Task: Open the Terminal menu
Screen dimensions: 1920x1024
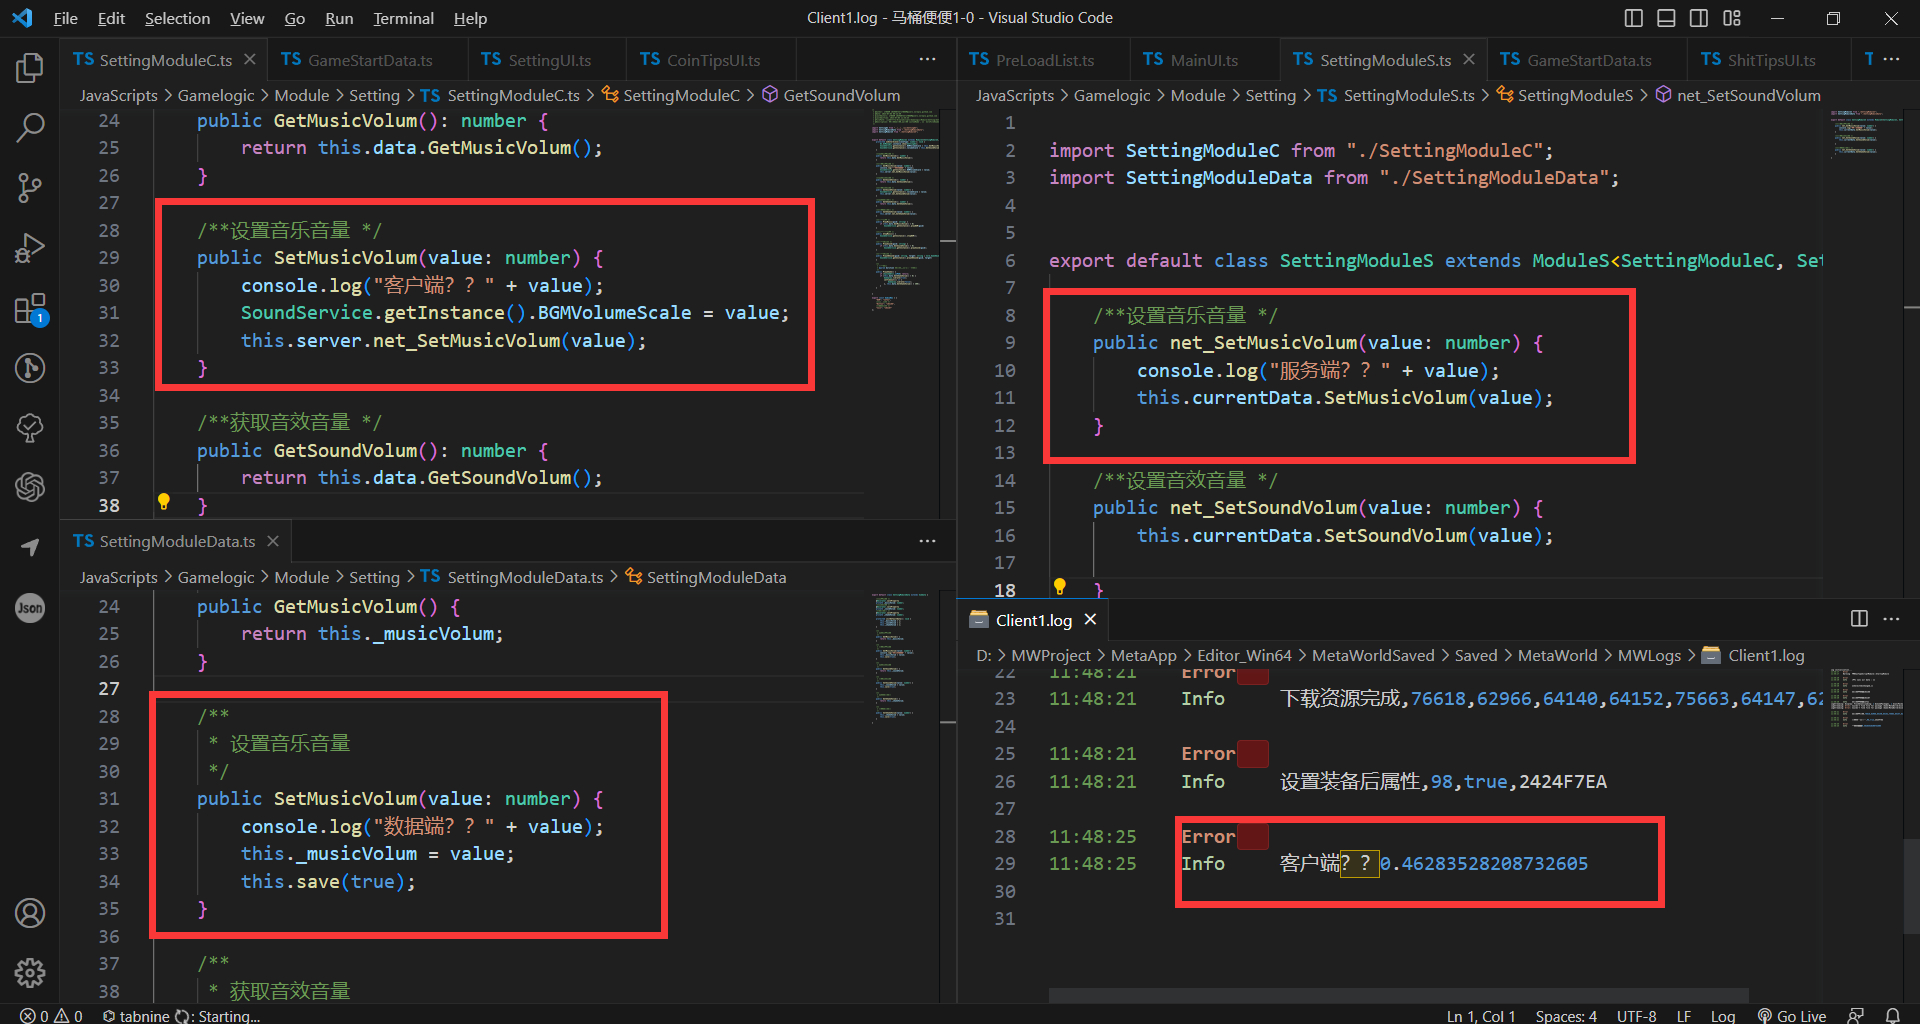Action: (403, 18)
